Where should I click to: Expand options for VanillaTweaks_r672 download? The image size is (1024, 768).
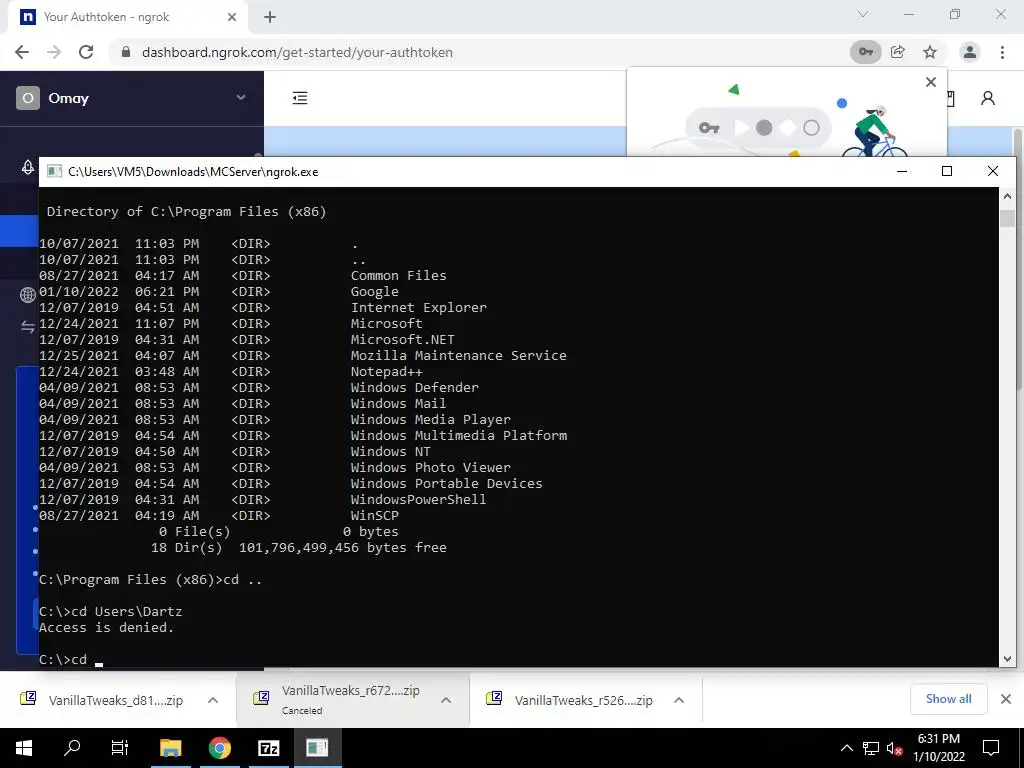(x=446, y=700)
